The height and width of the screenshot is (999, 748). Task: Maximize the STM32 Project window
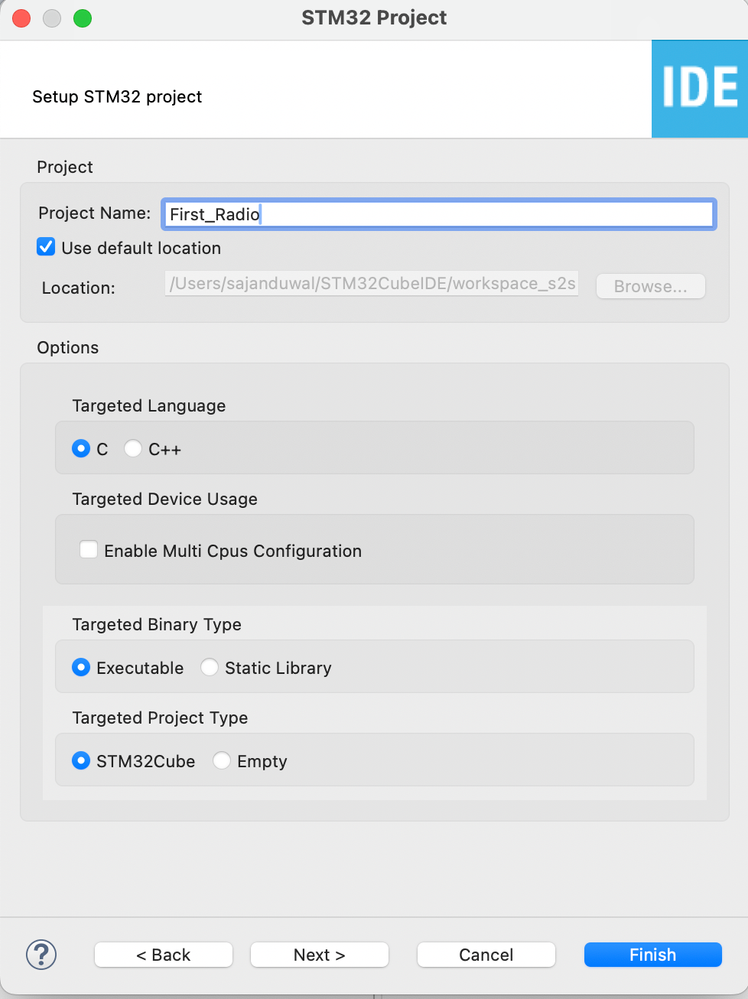(x=82, y=18)
